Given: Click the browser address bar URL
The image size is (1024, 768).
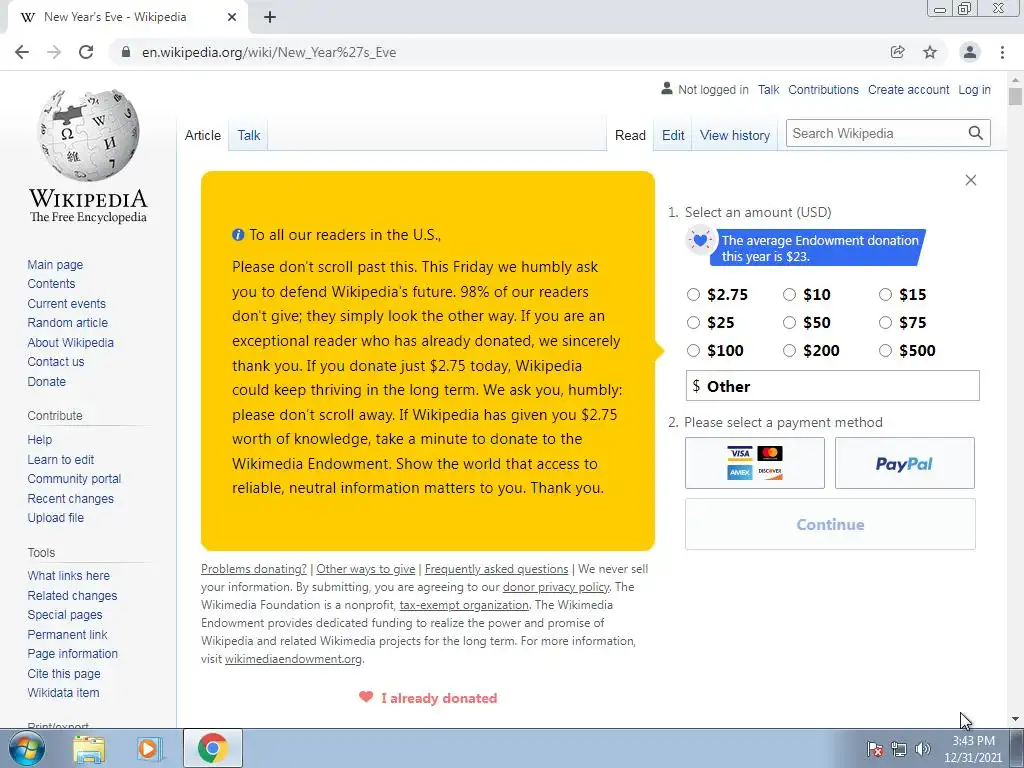Looking at the screenshot, I should 269,52.
